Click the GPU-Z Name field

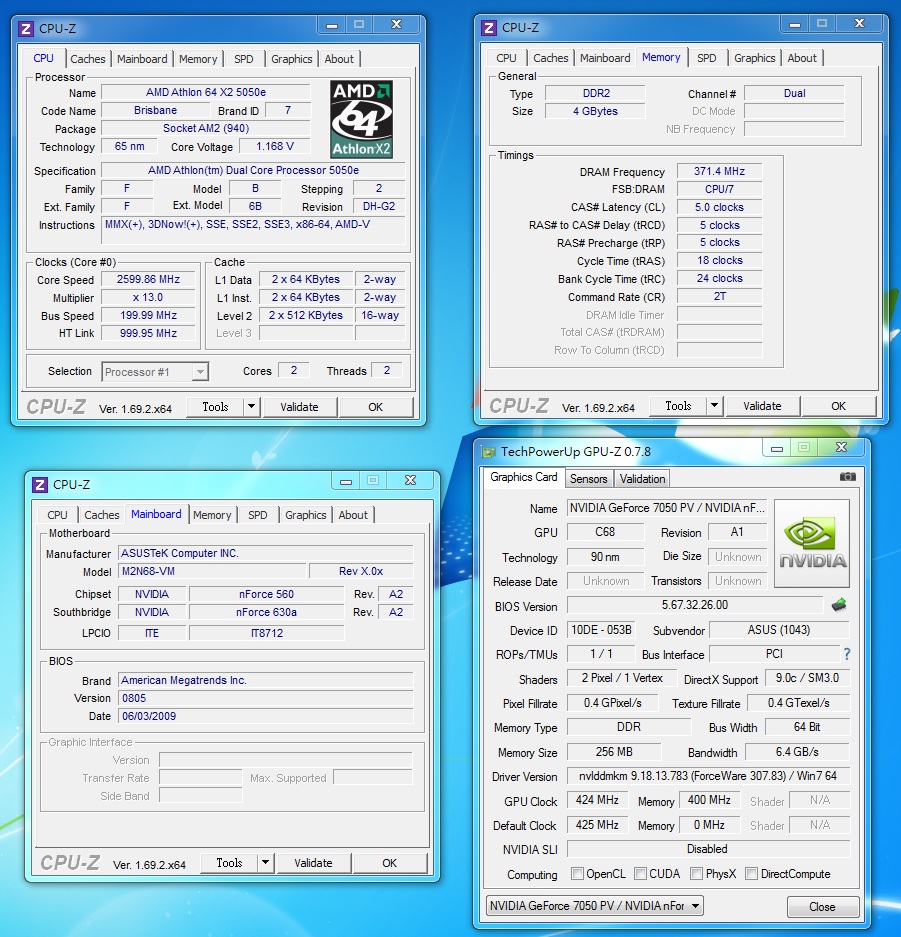coord(667,508)
